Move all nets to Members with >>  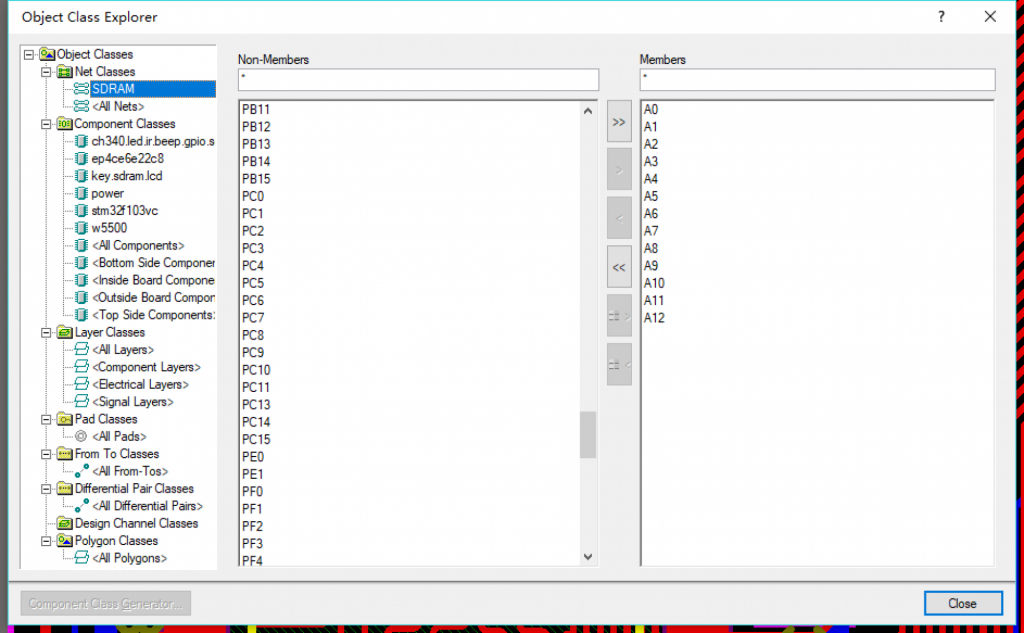point(619,122)
